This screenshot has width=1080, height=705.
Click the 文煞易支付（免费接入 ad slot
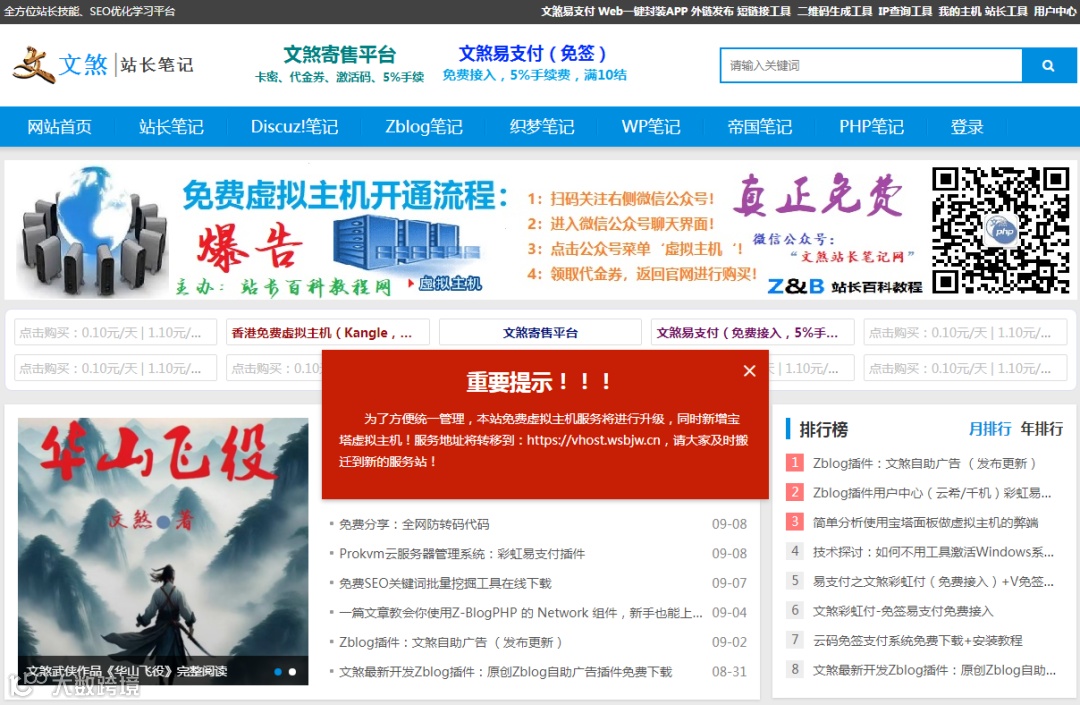pyautogui.click(x=753, y=333)
